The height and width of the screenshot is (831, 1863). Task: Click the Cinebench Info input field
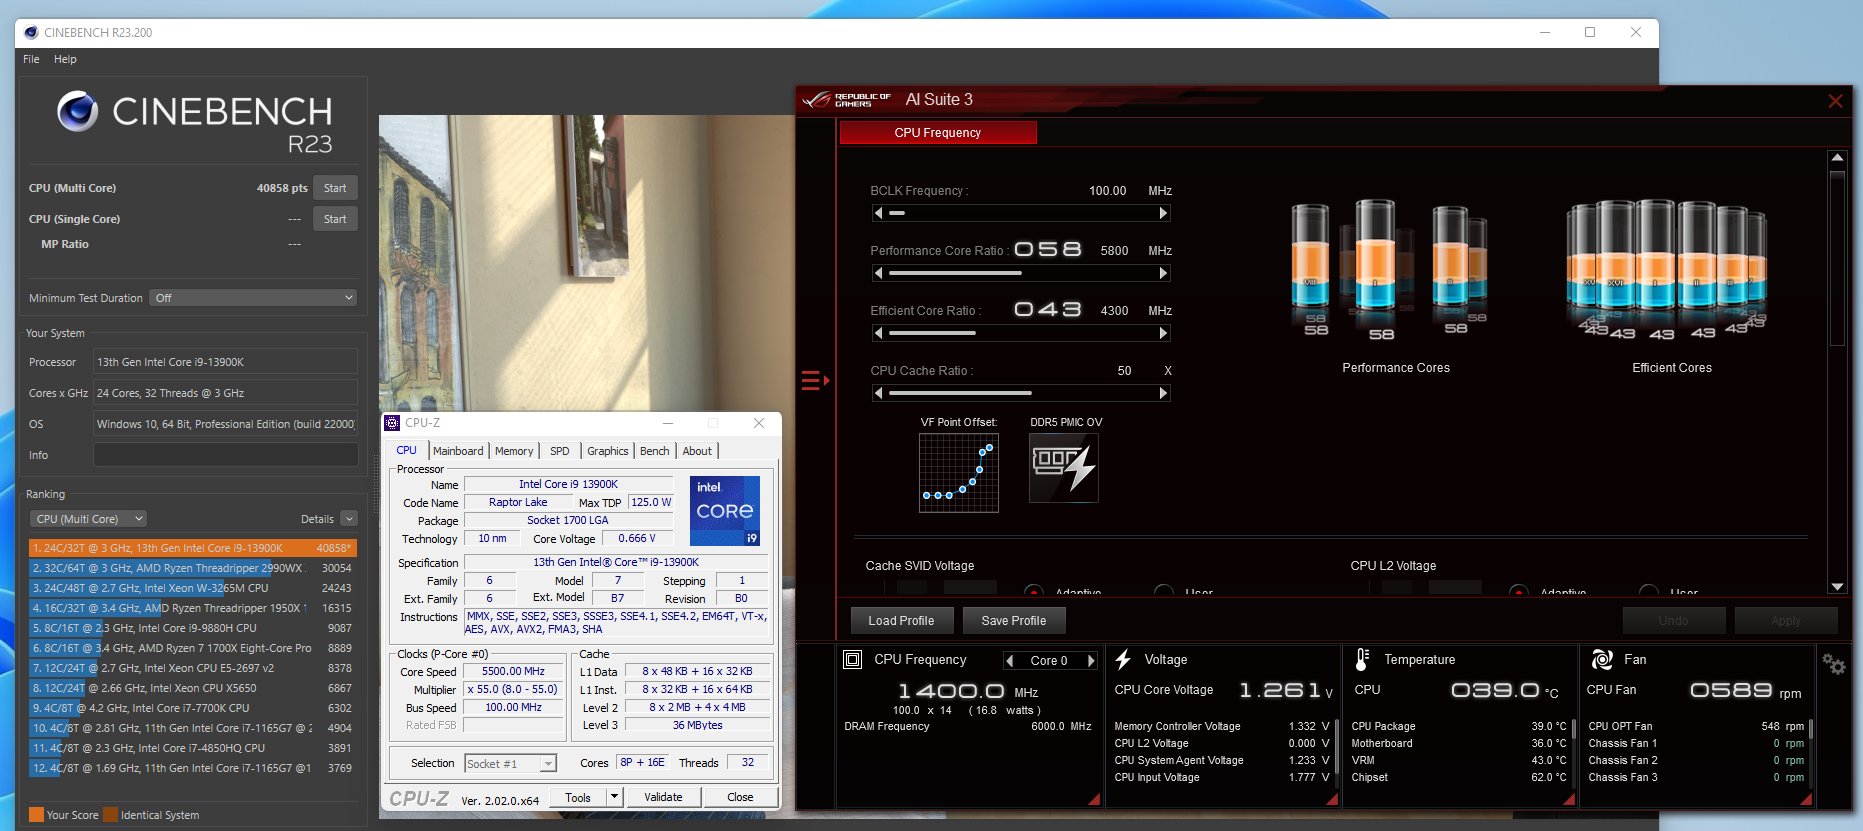click(226, 455)
